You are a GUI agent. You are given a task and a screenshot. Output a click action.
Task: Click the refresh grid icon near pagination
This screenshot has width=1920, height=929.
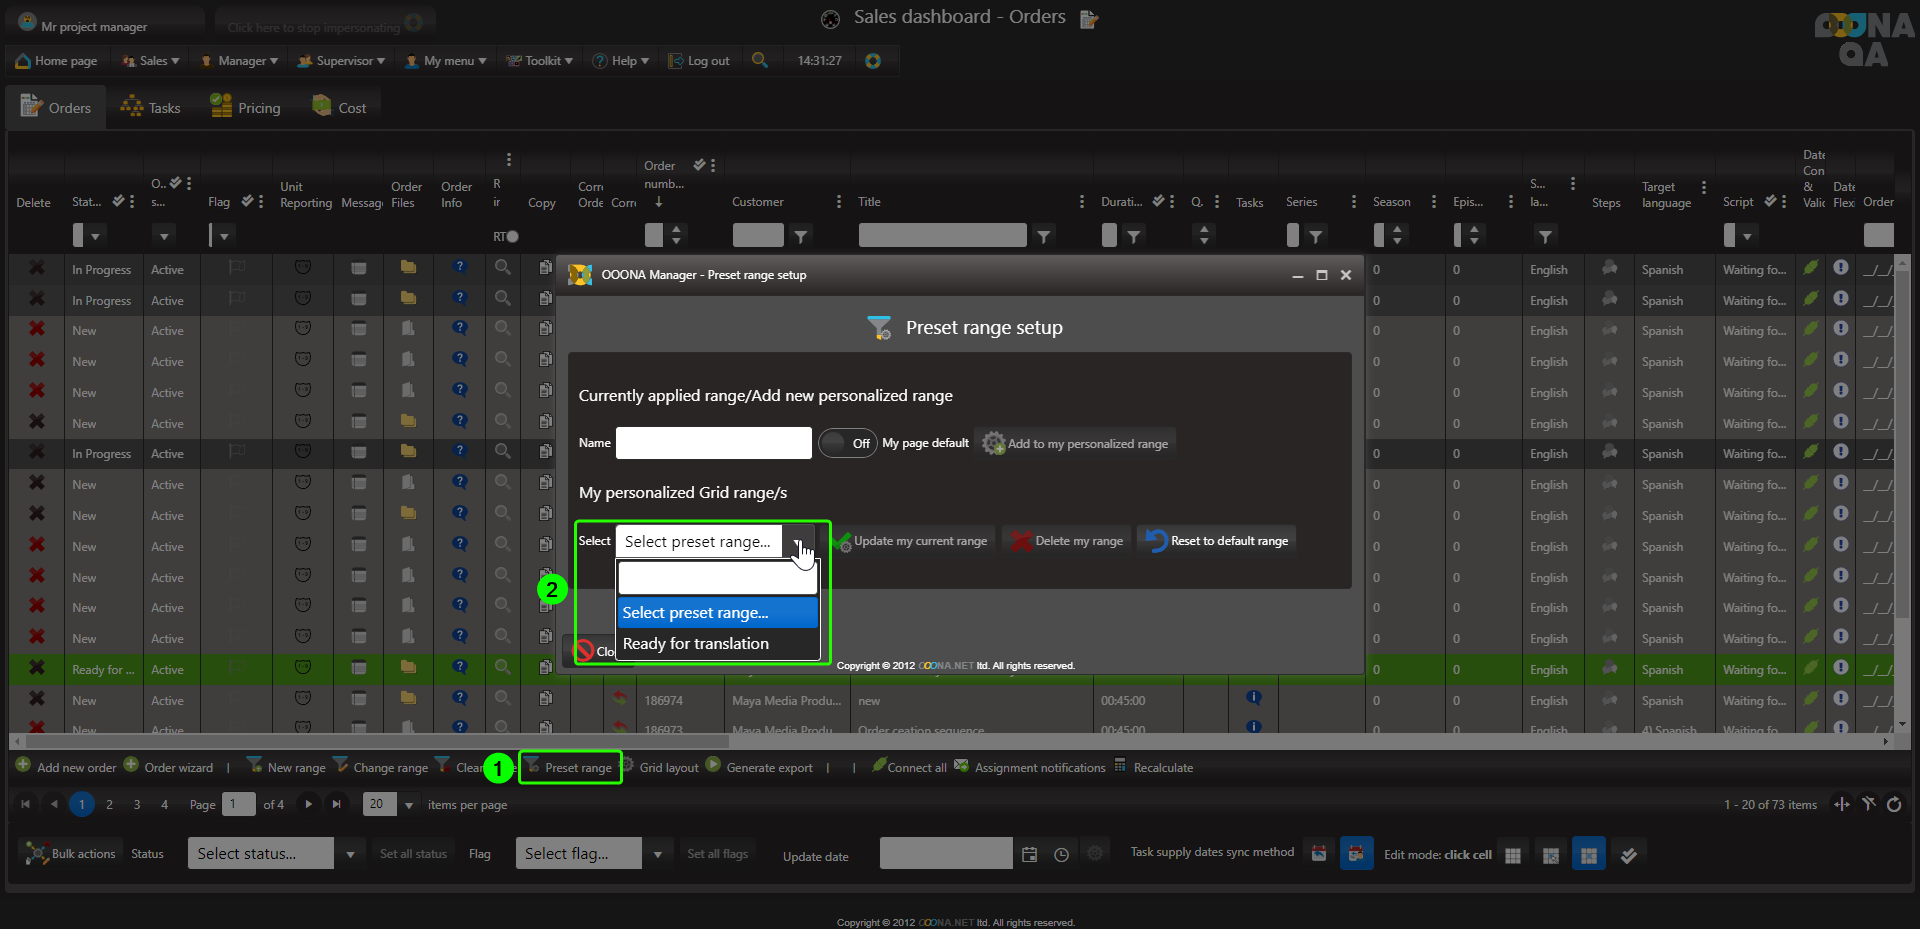1894,805
